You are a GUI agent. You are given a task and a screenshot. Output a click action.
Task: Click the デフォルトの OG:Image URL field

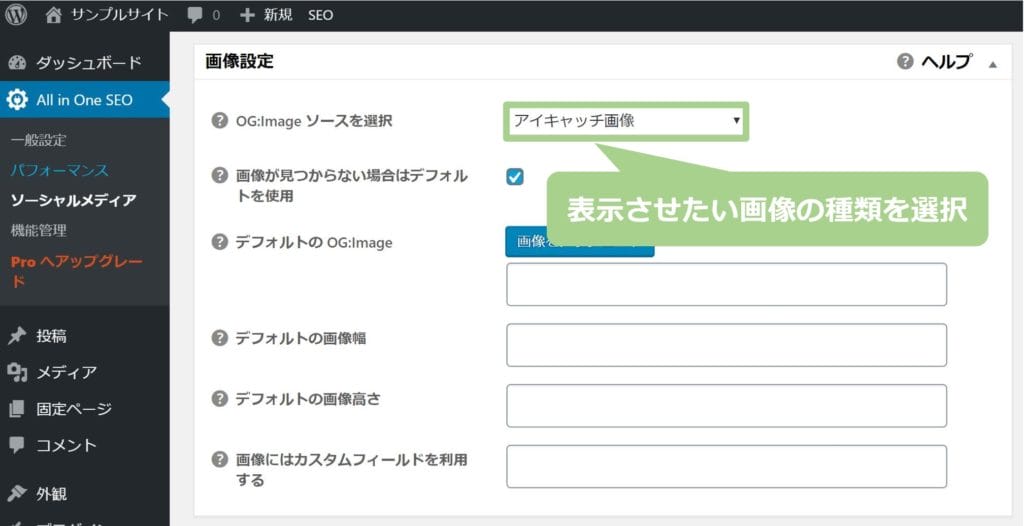(726, 284)
